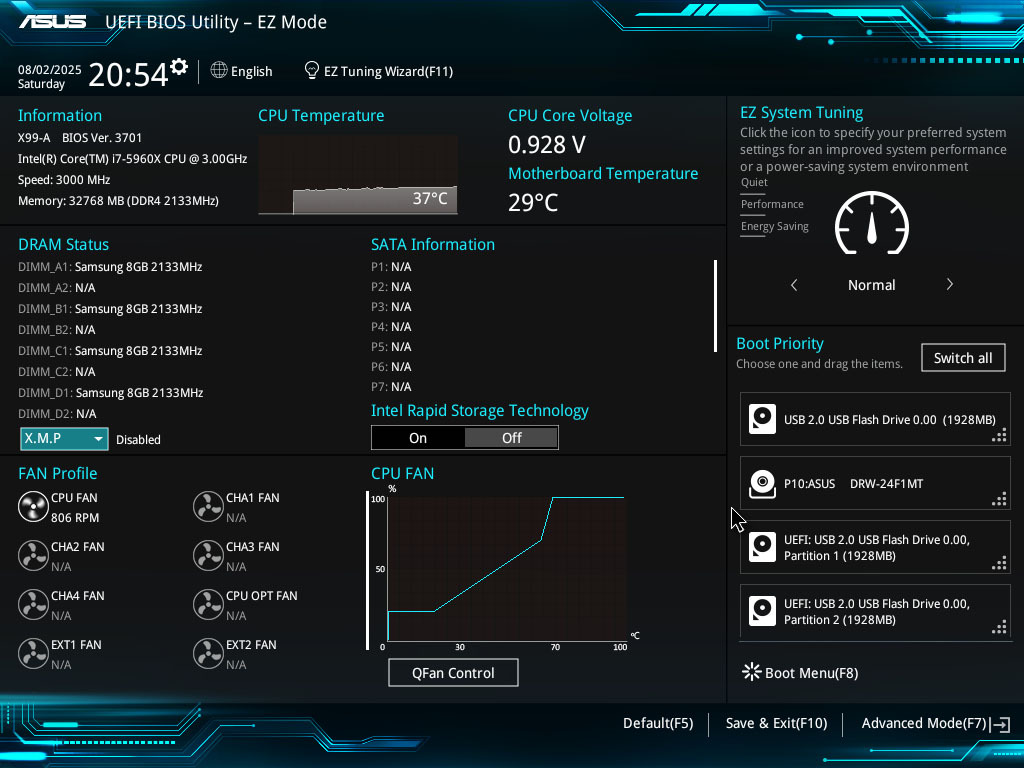Click the 08/02/2025 date text

coord(50,69)
